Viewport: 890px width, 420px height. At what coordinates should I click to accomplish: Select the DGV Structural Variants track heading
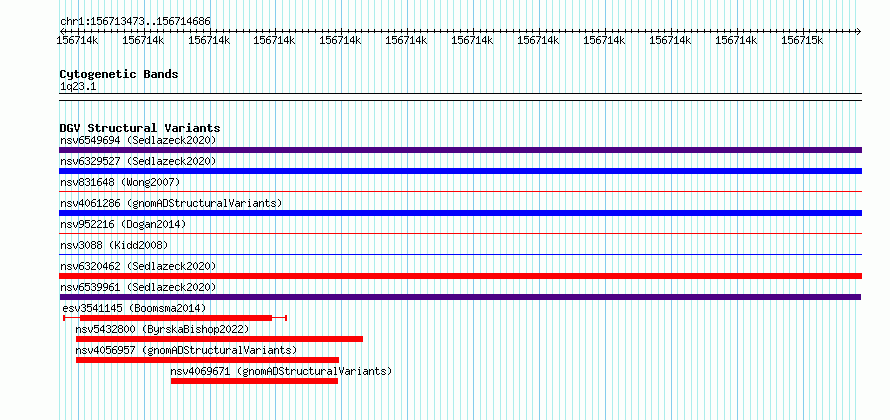pyautogui.click(x=140, y=128)
